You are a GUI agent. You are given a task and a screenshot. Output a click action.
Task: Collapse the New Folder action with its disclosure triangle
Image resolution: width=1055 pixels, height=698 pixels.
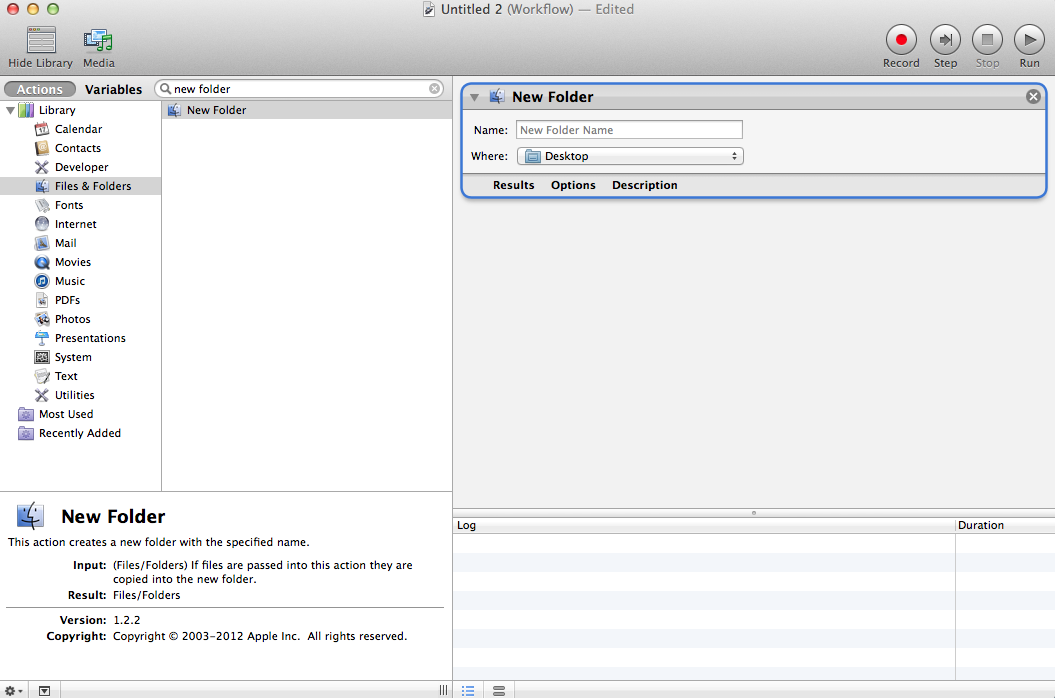[475, 96]
